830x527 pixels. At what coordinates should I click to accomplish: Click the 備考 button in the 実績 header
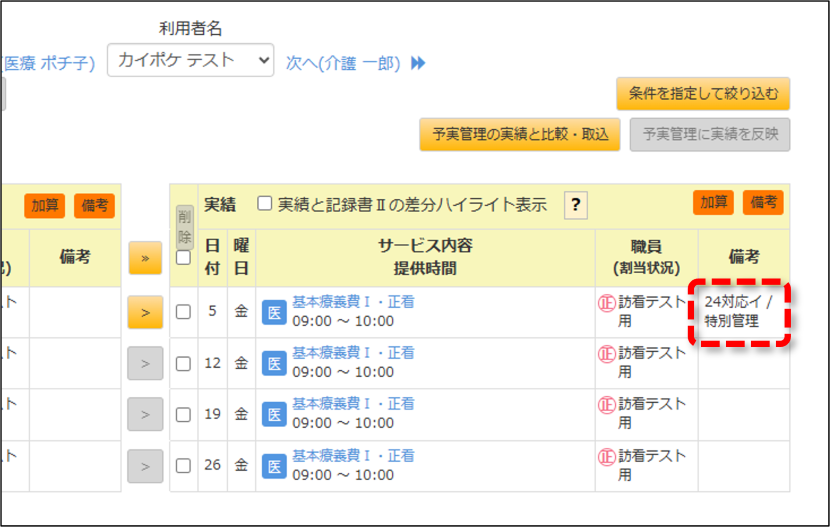point(763,202)
